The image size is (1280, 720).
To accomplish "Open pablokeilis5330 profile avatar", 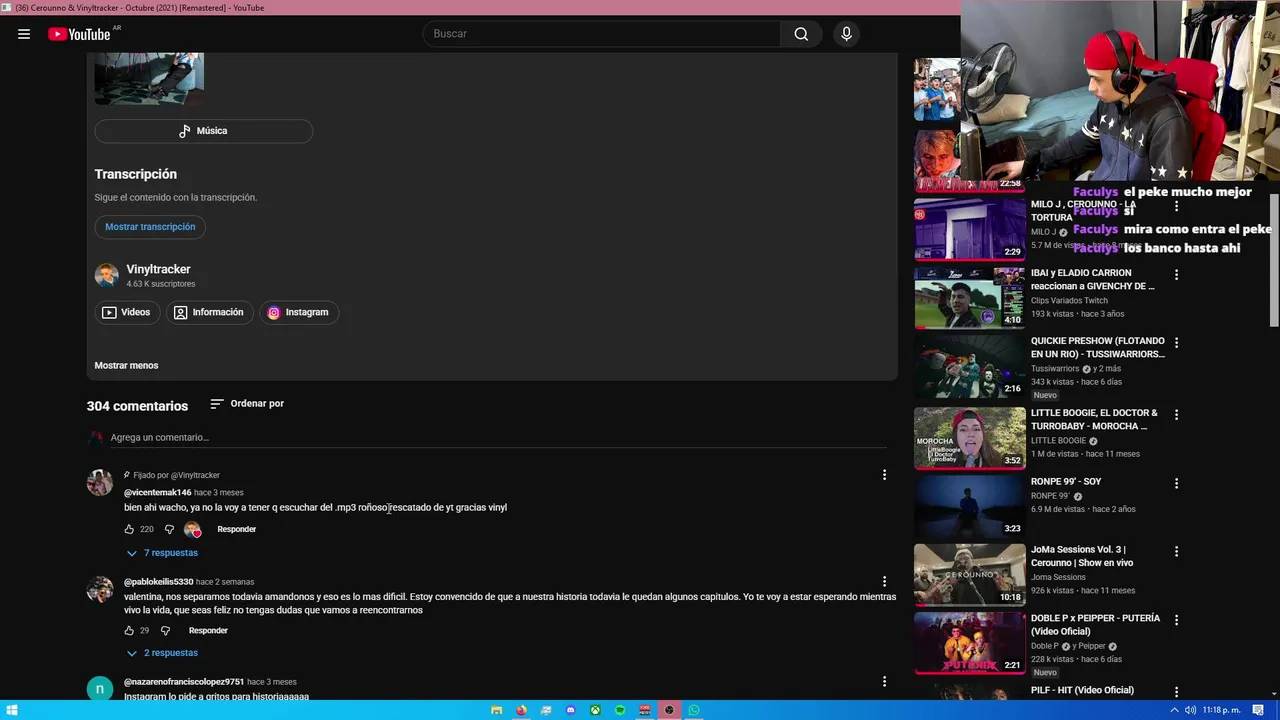I will point(100,589).
